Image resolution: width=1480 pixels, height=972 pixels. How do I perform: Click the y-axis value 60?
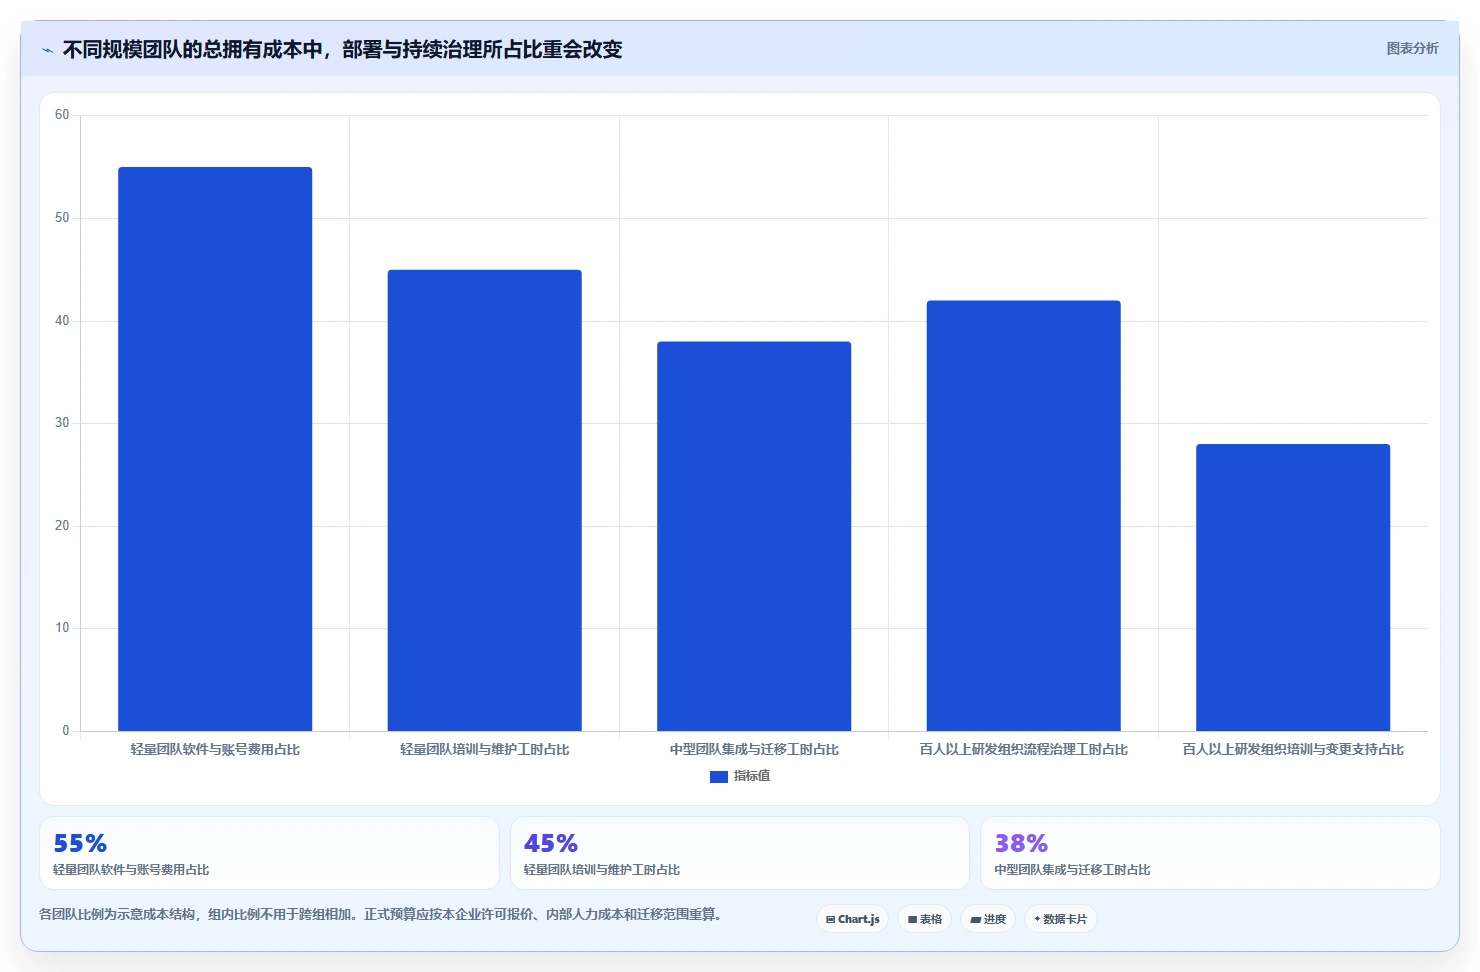pyautogui.click(x=62, y=115)
